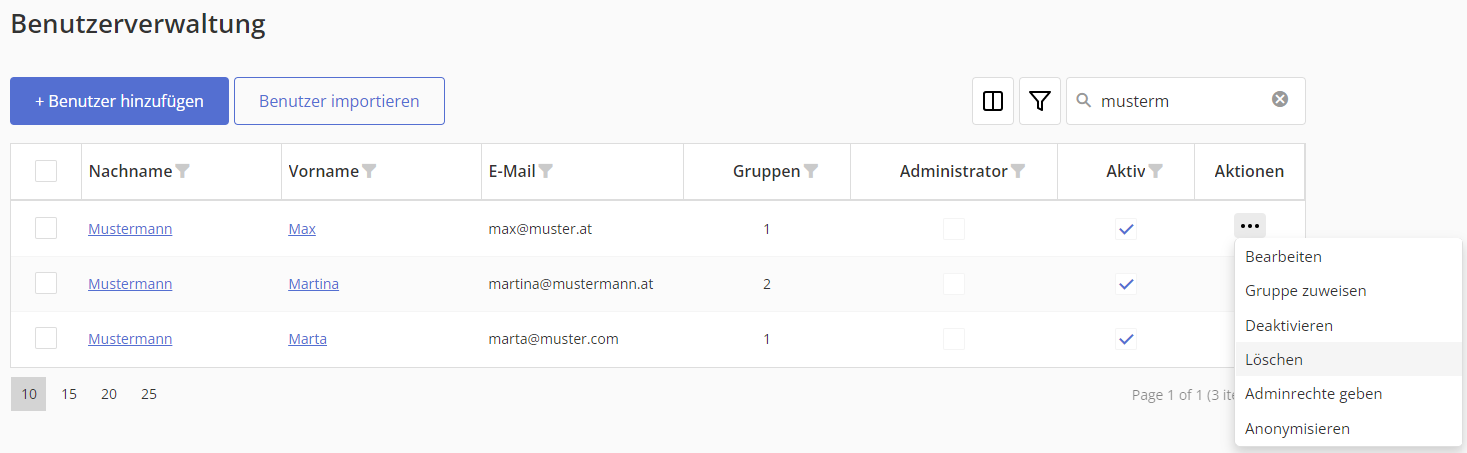
Task: Select the Max Mustermann row checkbox
Action: tap(46, 229)
